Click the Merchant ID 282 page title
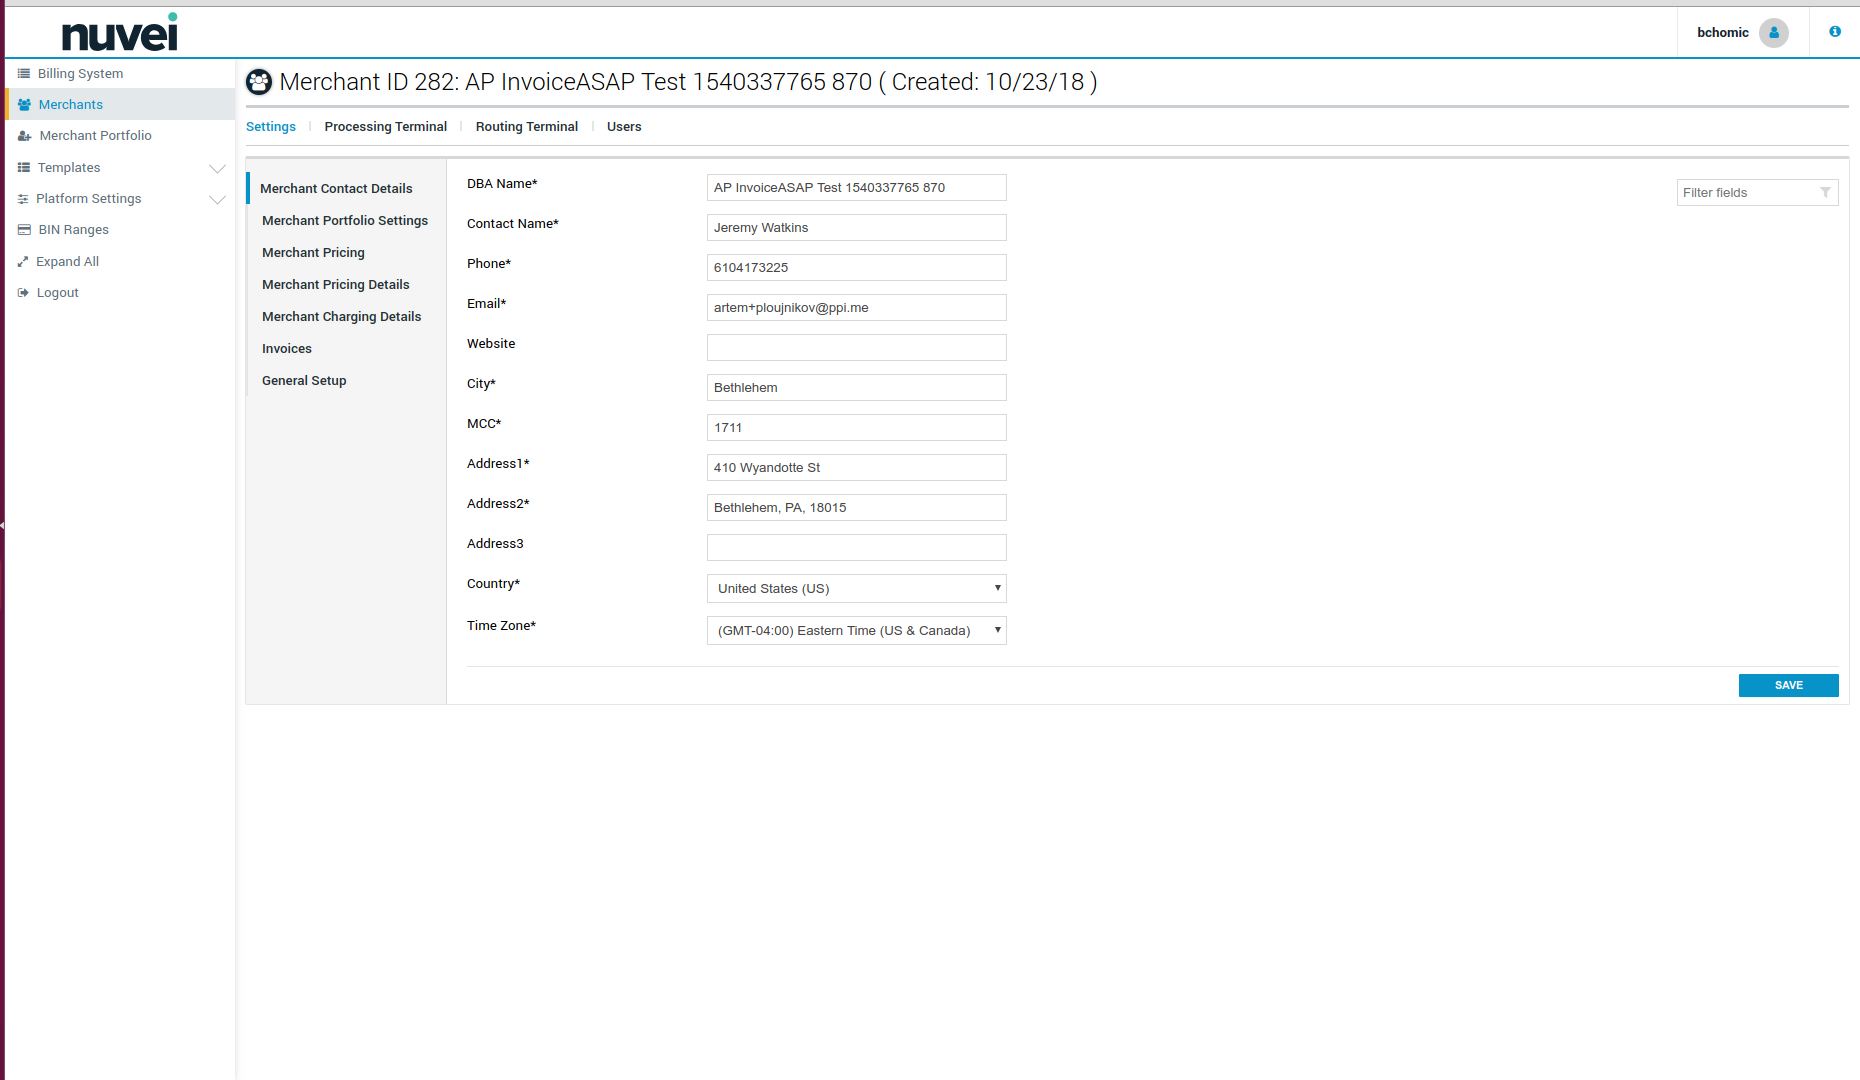 [x=688, y=82]
